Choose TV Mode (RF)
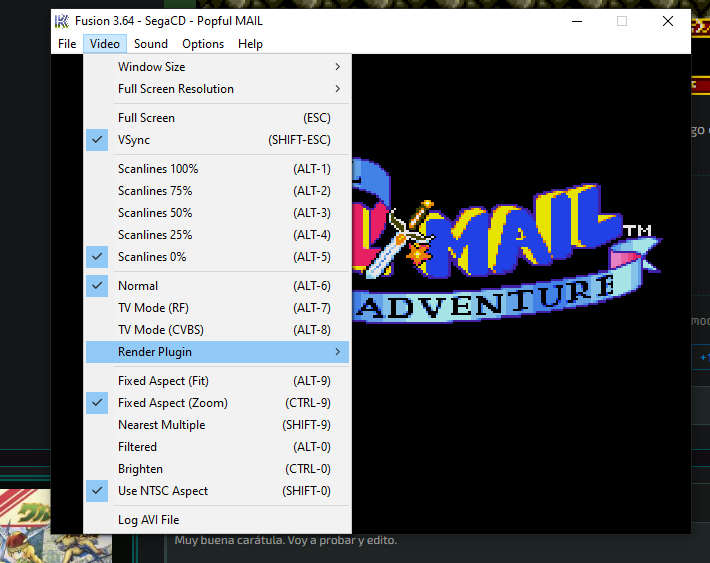Screen dimensions: 710x563 [217, 308]
